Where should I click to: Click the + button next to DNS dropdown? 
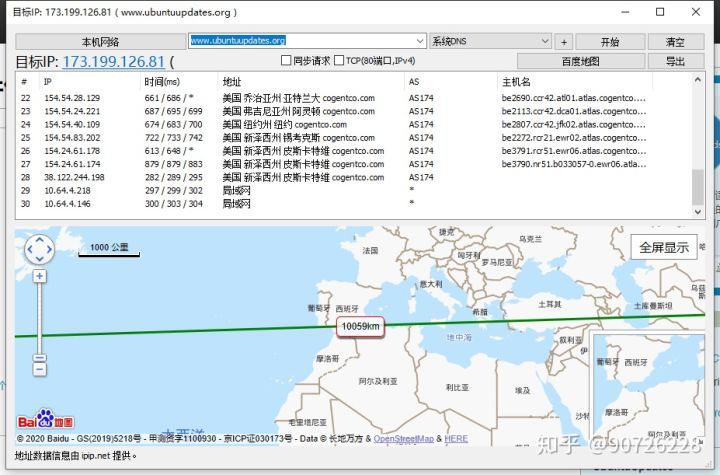(x=564, y=42)
